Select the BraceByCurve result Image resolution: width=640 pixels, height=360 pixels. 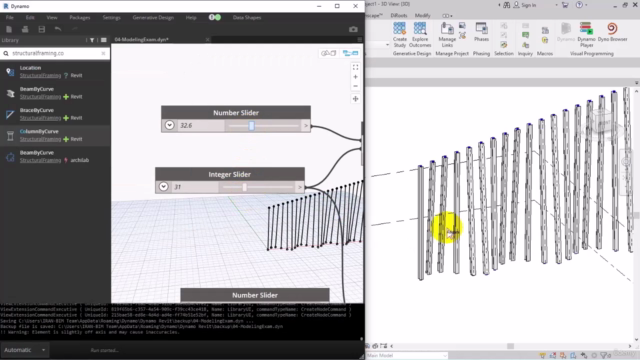click(55, 114)
